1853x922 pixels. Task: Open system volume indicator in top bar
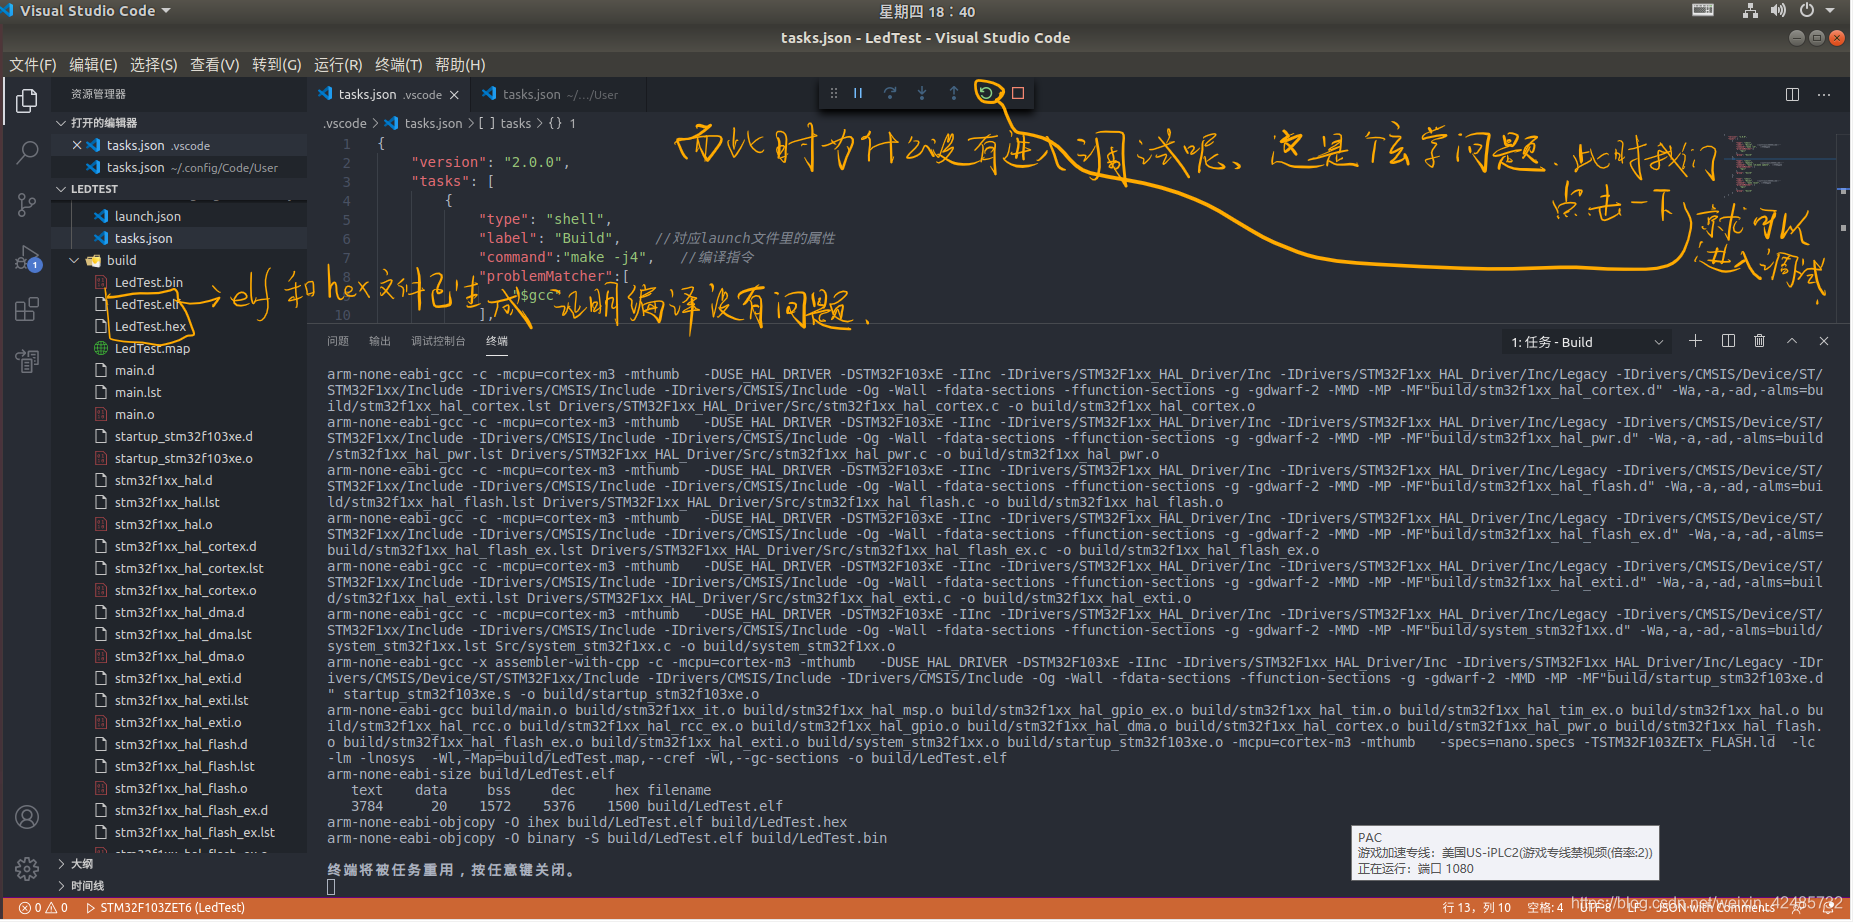(x=1778, y=11)
